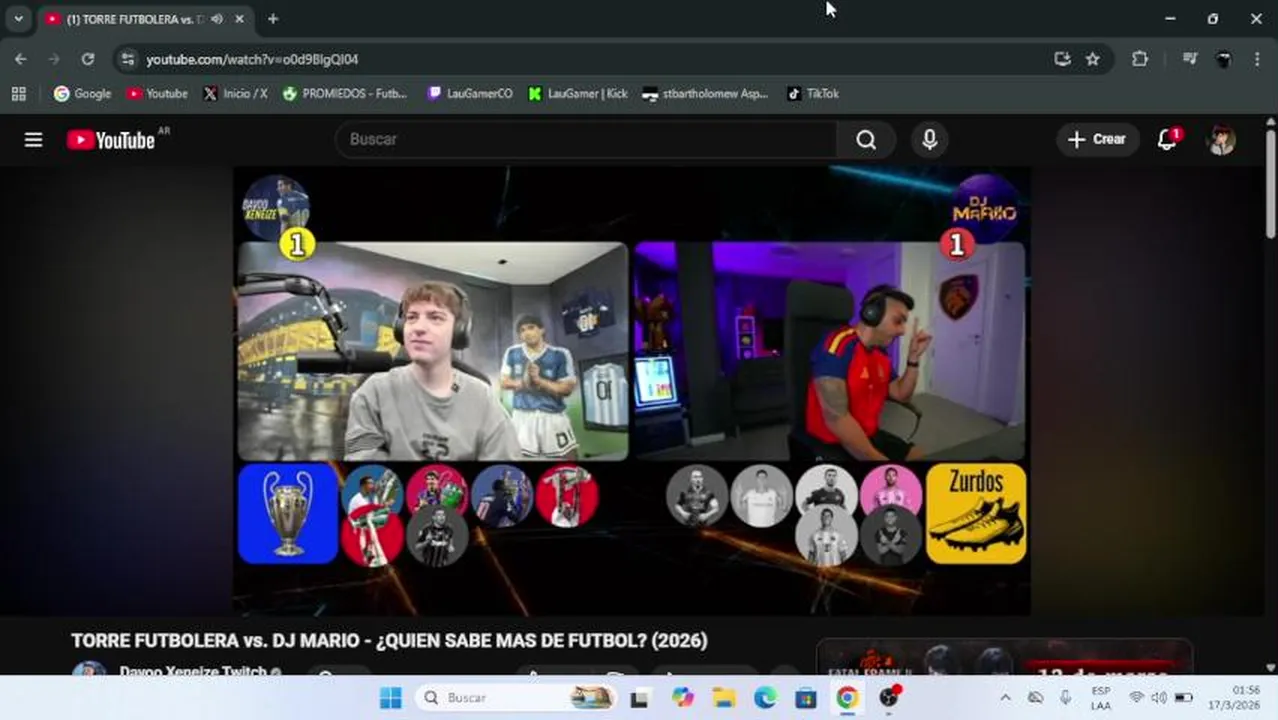Mute tab via speaker icon
The width and height of the screenshot is (1278, 720).
(217, 19)
